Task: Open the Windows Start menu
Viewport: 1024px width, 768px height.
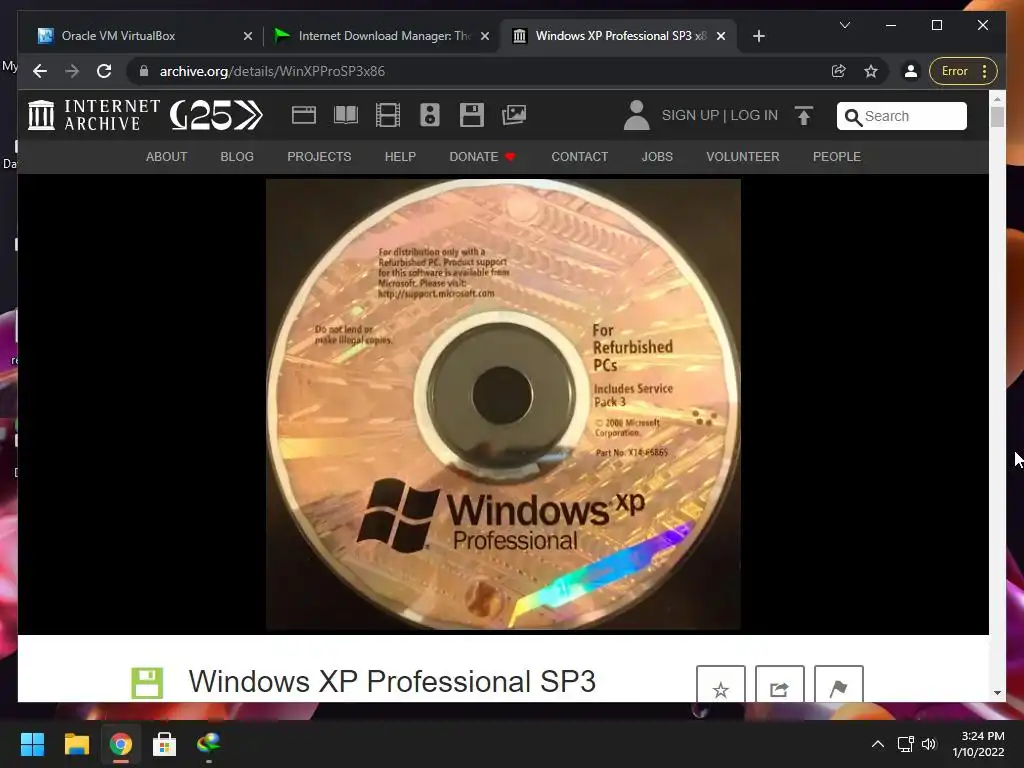Action: pyautogui.click(x=32, y=744)
